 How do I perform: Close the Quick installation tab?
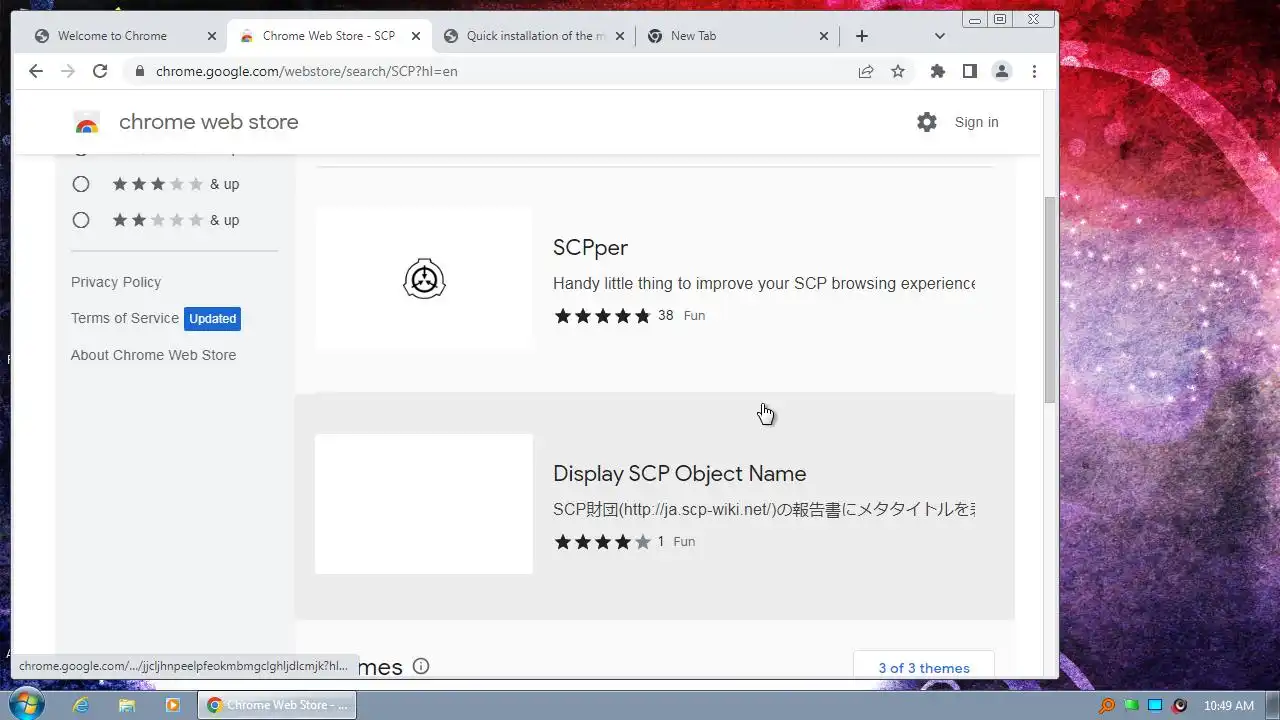coord(620,36)
